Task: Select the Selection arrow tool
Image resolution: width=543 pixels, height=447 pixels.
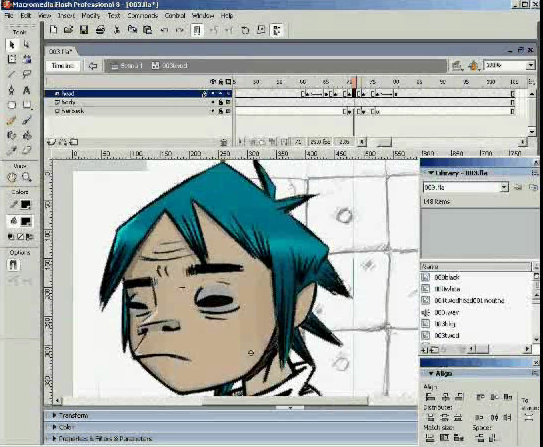Action: pyautogui.click(x=12, y=45)
